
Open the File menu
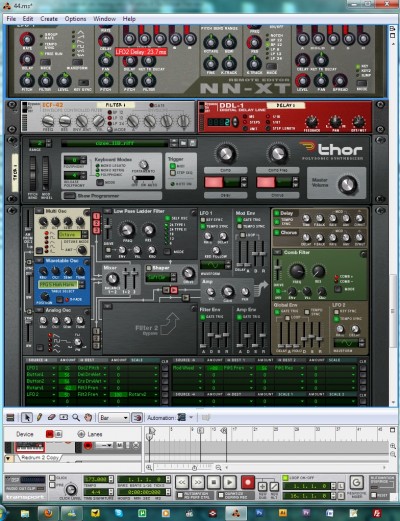pyautogui.click(x=11, y=19)
